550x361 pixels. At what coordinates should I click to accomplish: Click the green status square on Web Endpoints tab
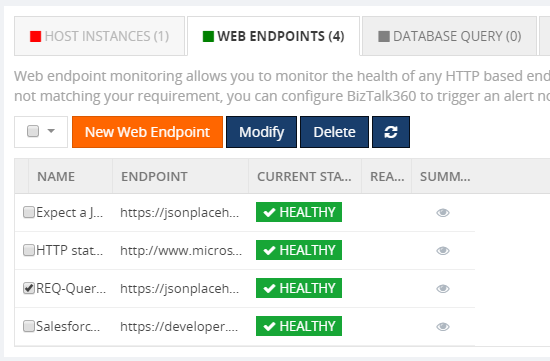[208, 36]
